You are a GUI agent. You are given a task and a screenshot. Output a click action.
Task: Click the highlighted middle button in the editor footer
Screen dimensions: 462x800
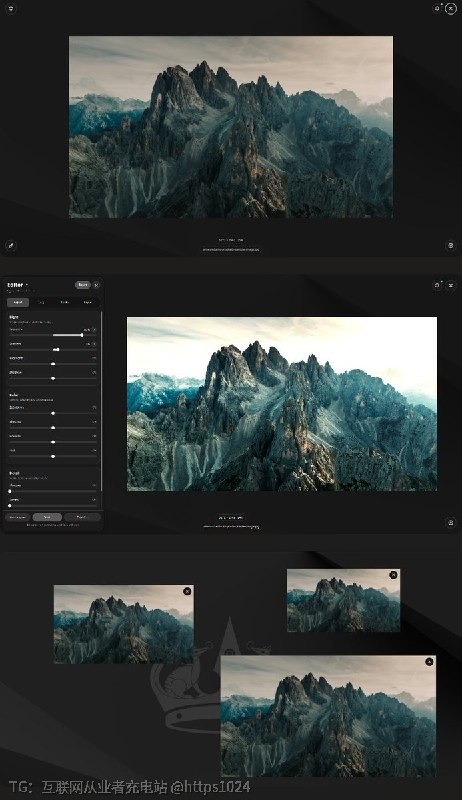click(47, 517)
